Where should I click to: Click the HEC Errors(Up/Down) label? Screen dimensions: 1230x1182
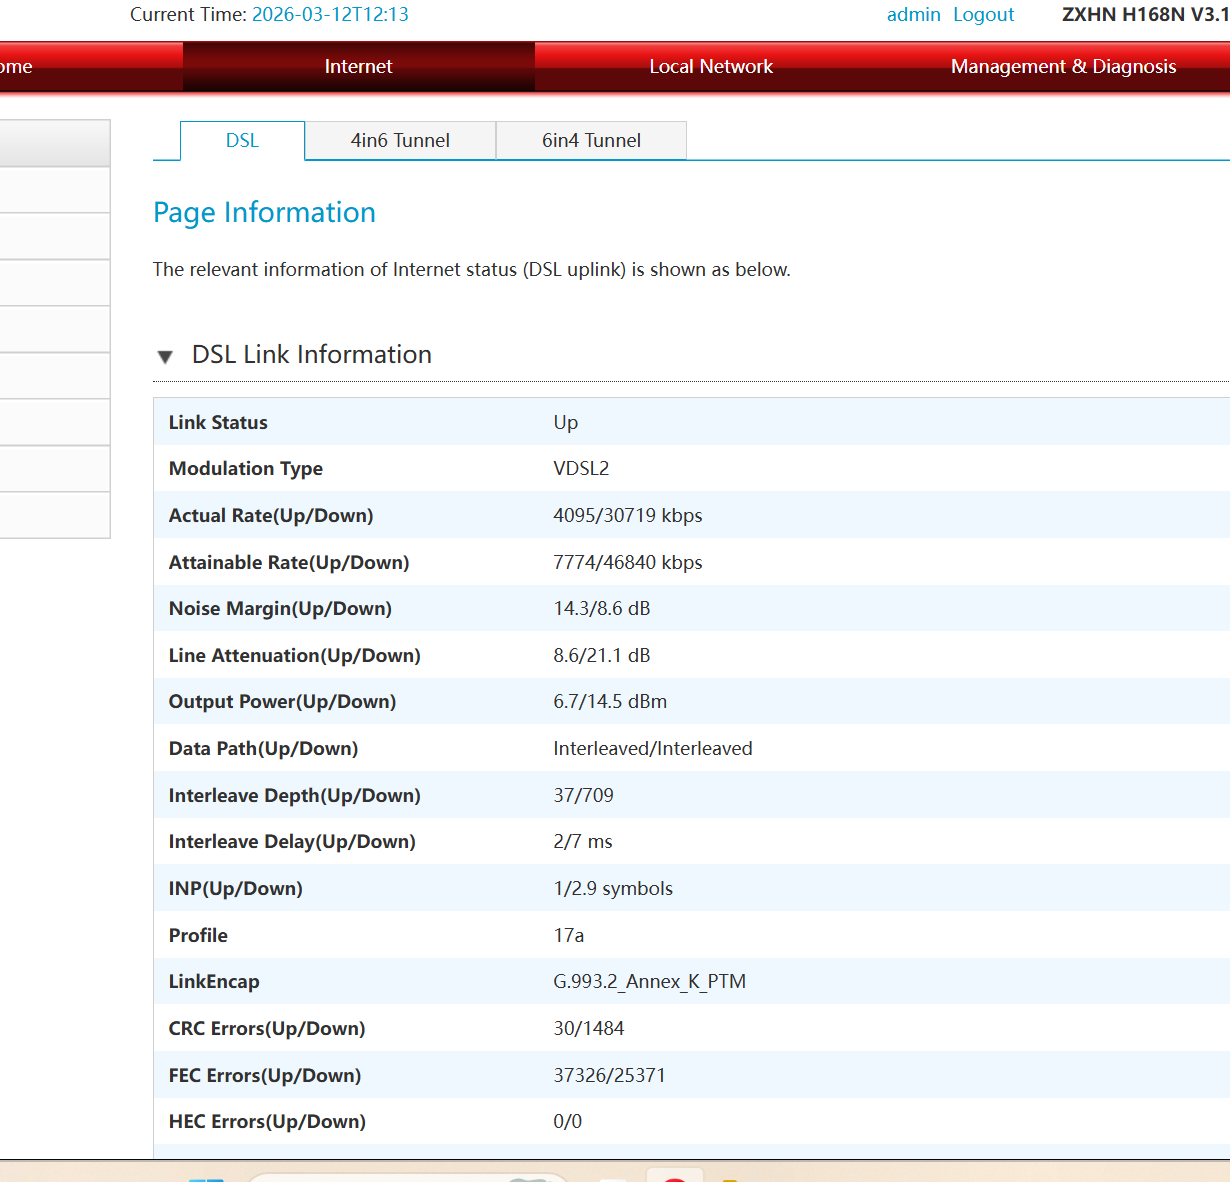click(267, 1121)
